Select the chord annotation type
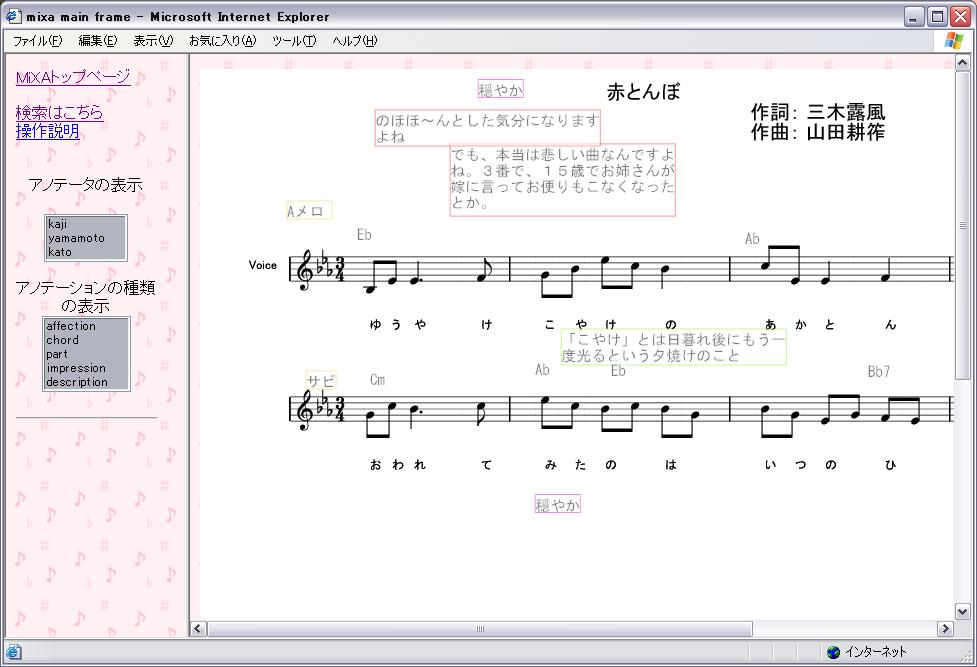The height and width of the screenshot is (667, 977). click(x=86, y=340)
